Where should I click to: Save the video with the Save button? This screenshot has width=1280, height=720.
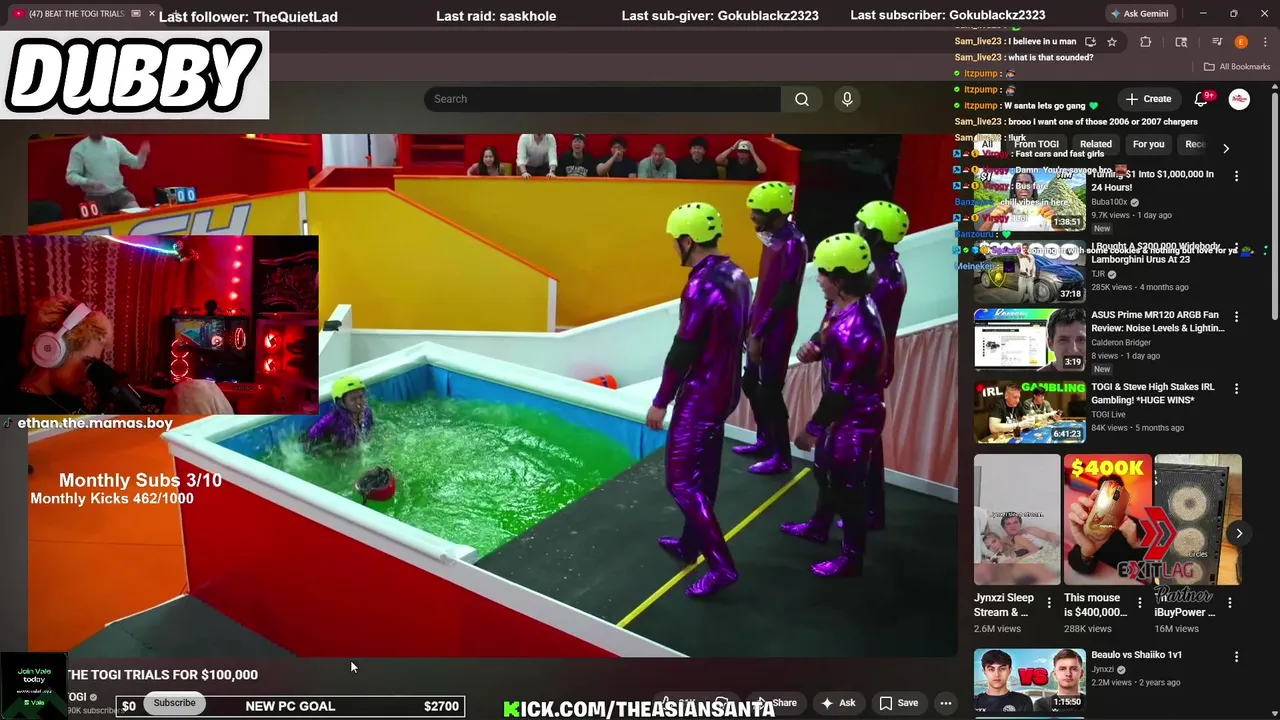(x=898, y=703)
